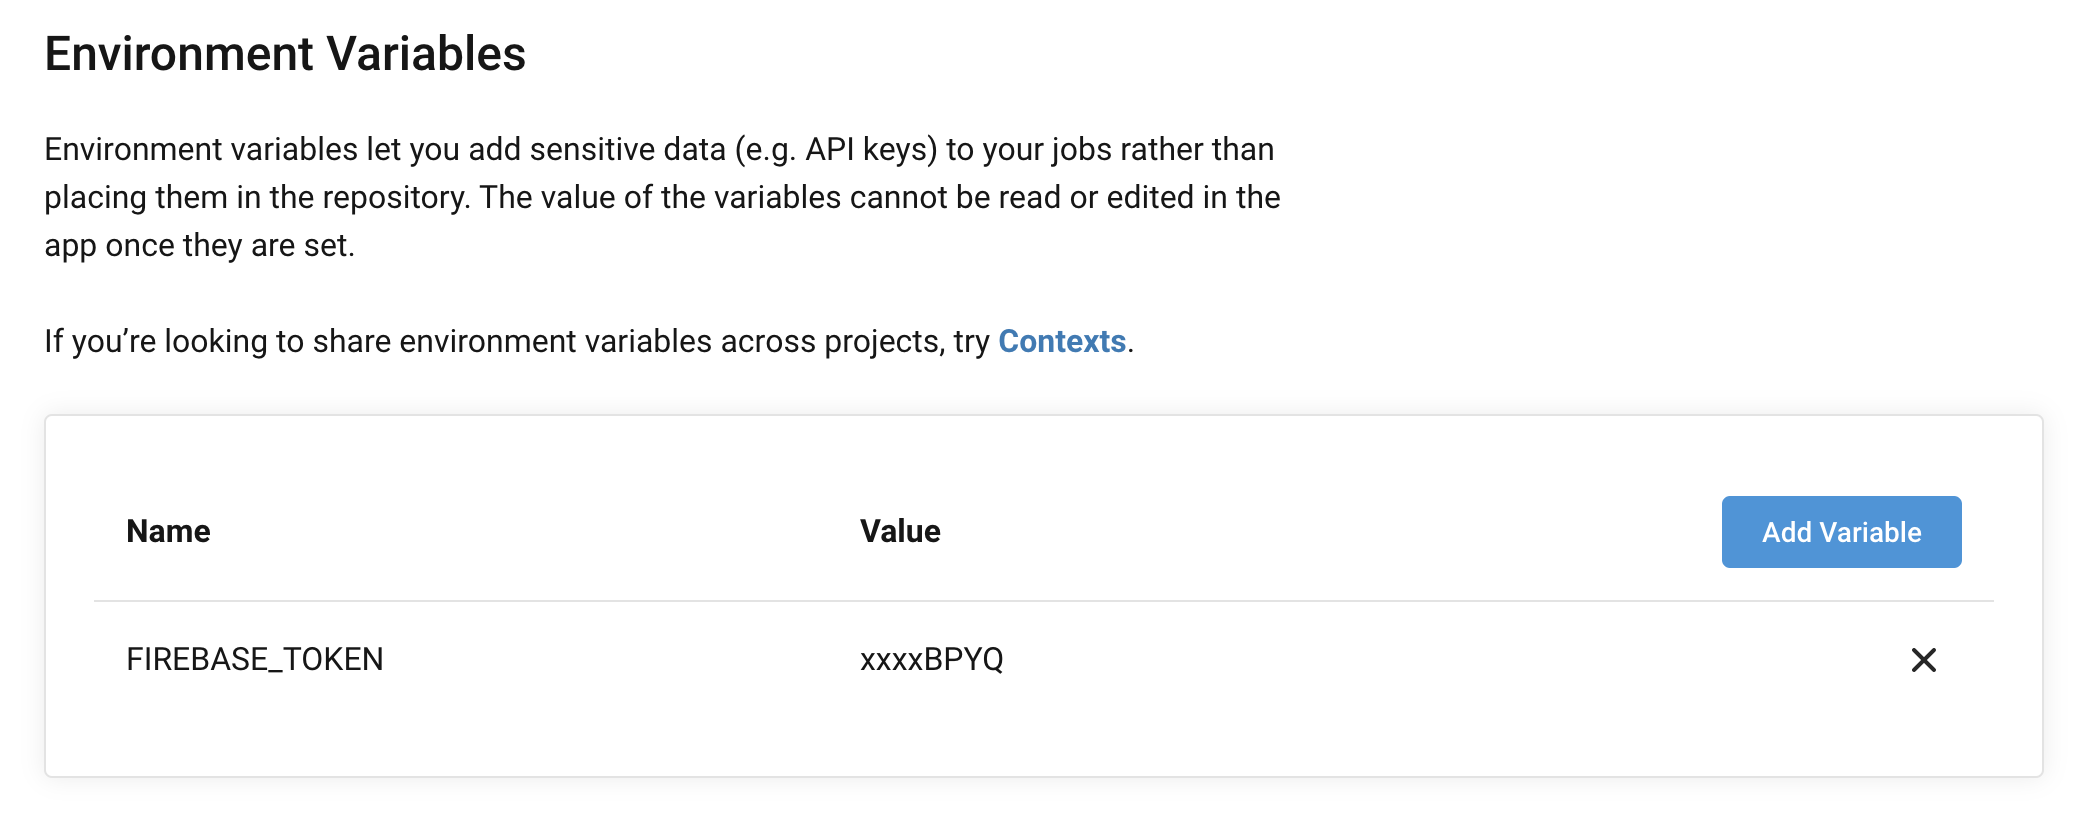Click the "API keys" text in description
2090x820 pixels.
870,150
